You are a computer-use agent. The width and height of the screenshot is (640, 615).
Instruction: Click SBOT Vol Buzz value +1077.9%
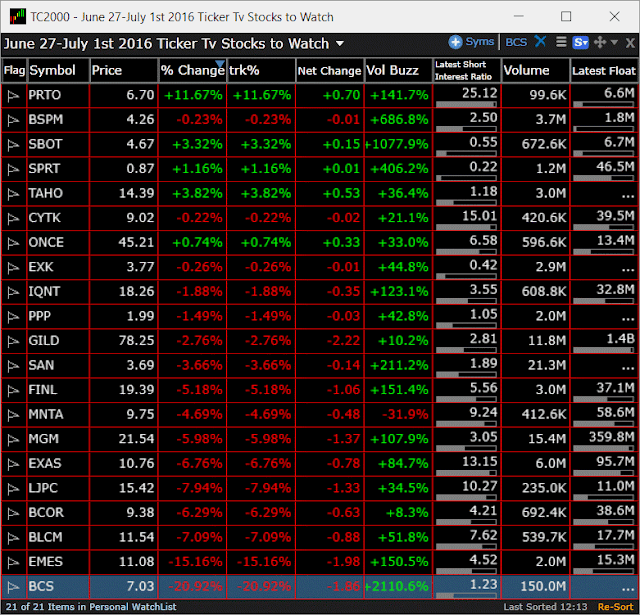click(397, 144)
